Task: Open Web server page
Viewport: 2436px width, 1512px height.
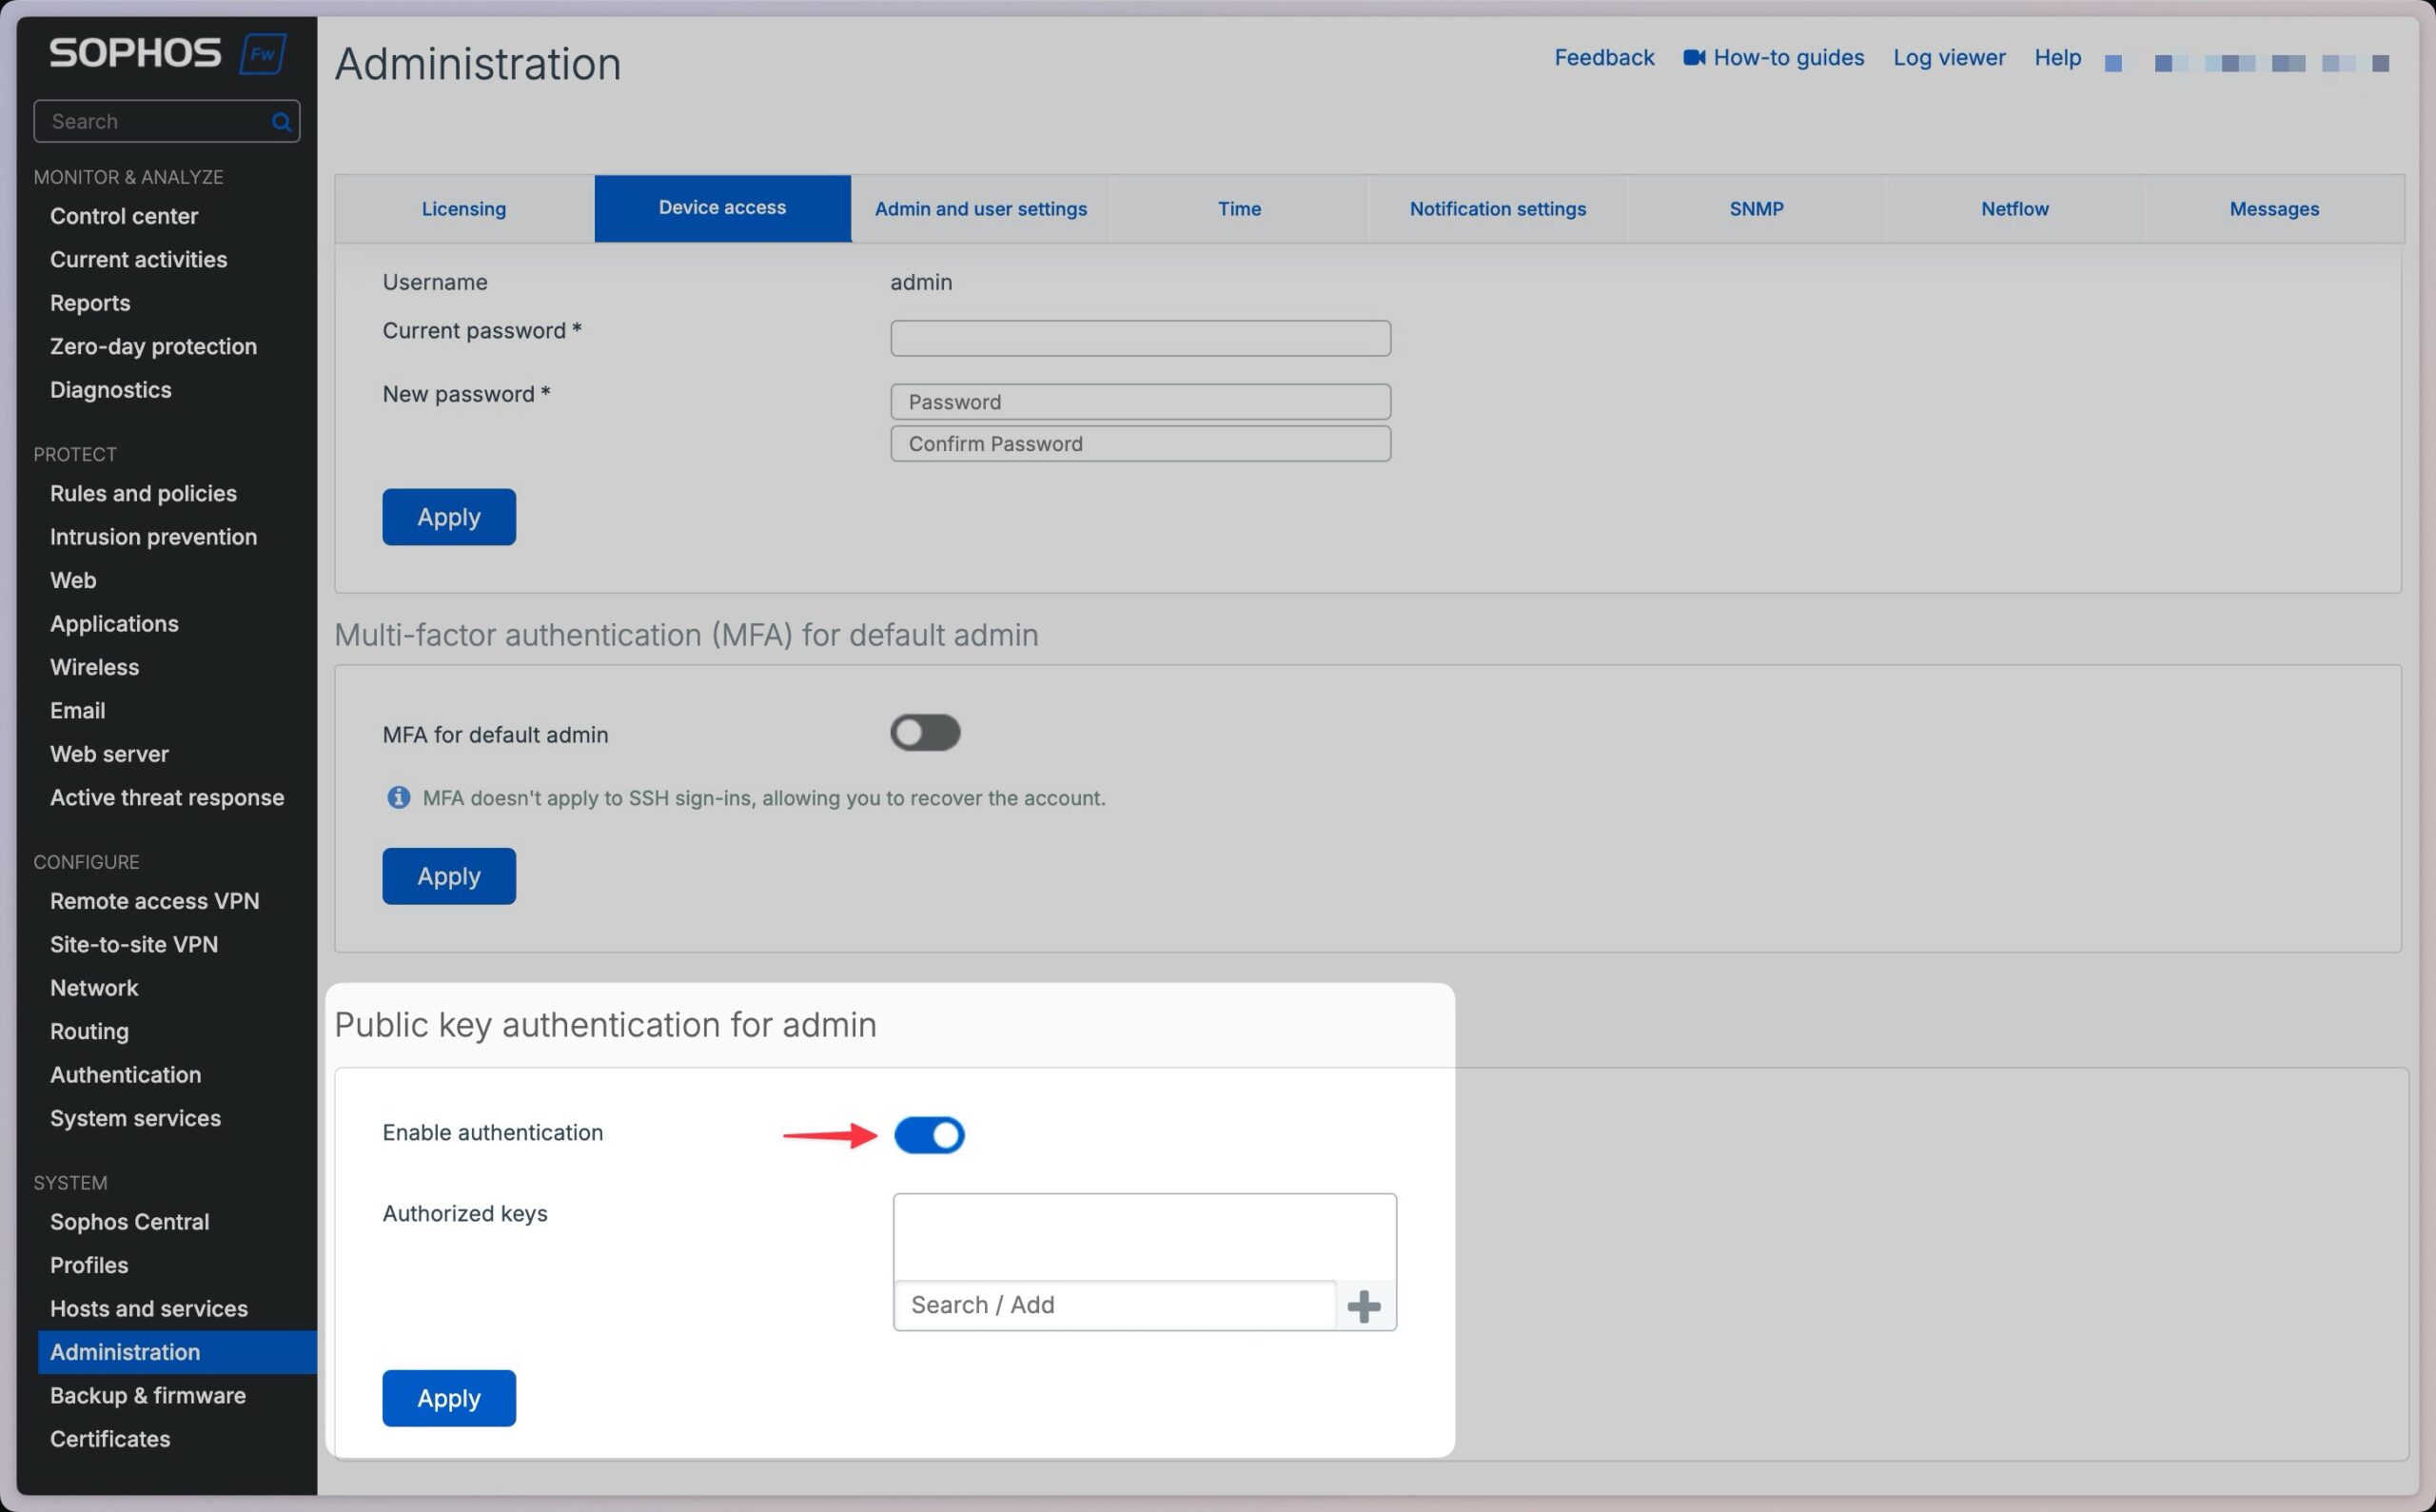Action: (x=109, y=754)
